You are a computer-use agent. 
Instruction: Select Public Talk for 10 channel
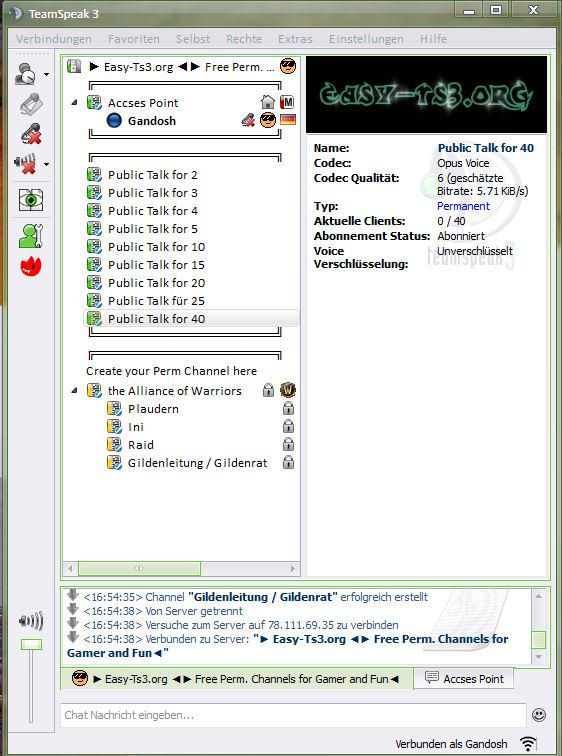coord(157,247)
